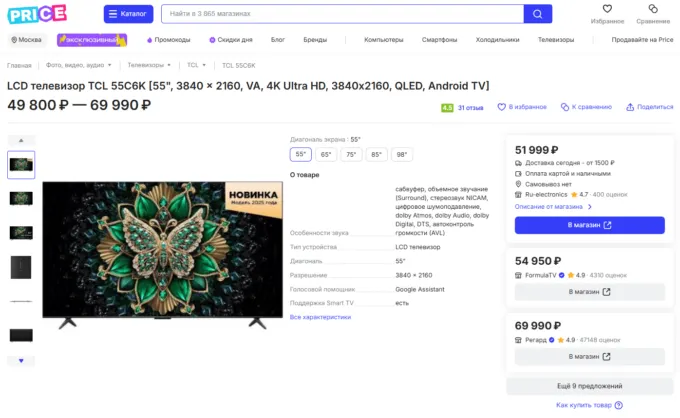The image size is (680, 418).
Task: Click the shop icon beside Регард
Action: (x=518, y=340)
